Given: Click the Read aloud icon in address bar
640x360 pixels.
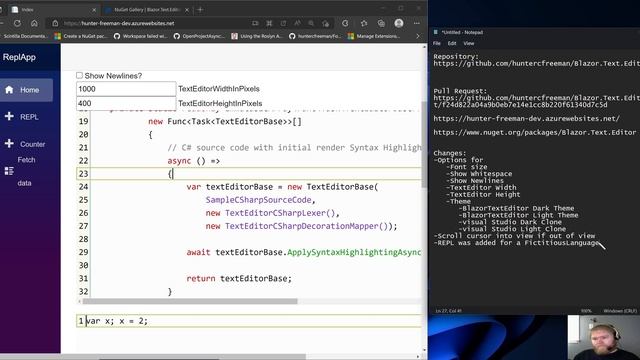Looking at the screenshot, I should coord(297,23).
